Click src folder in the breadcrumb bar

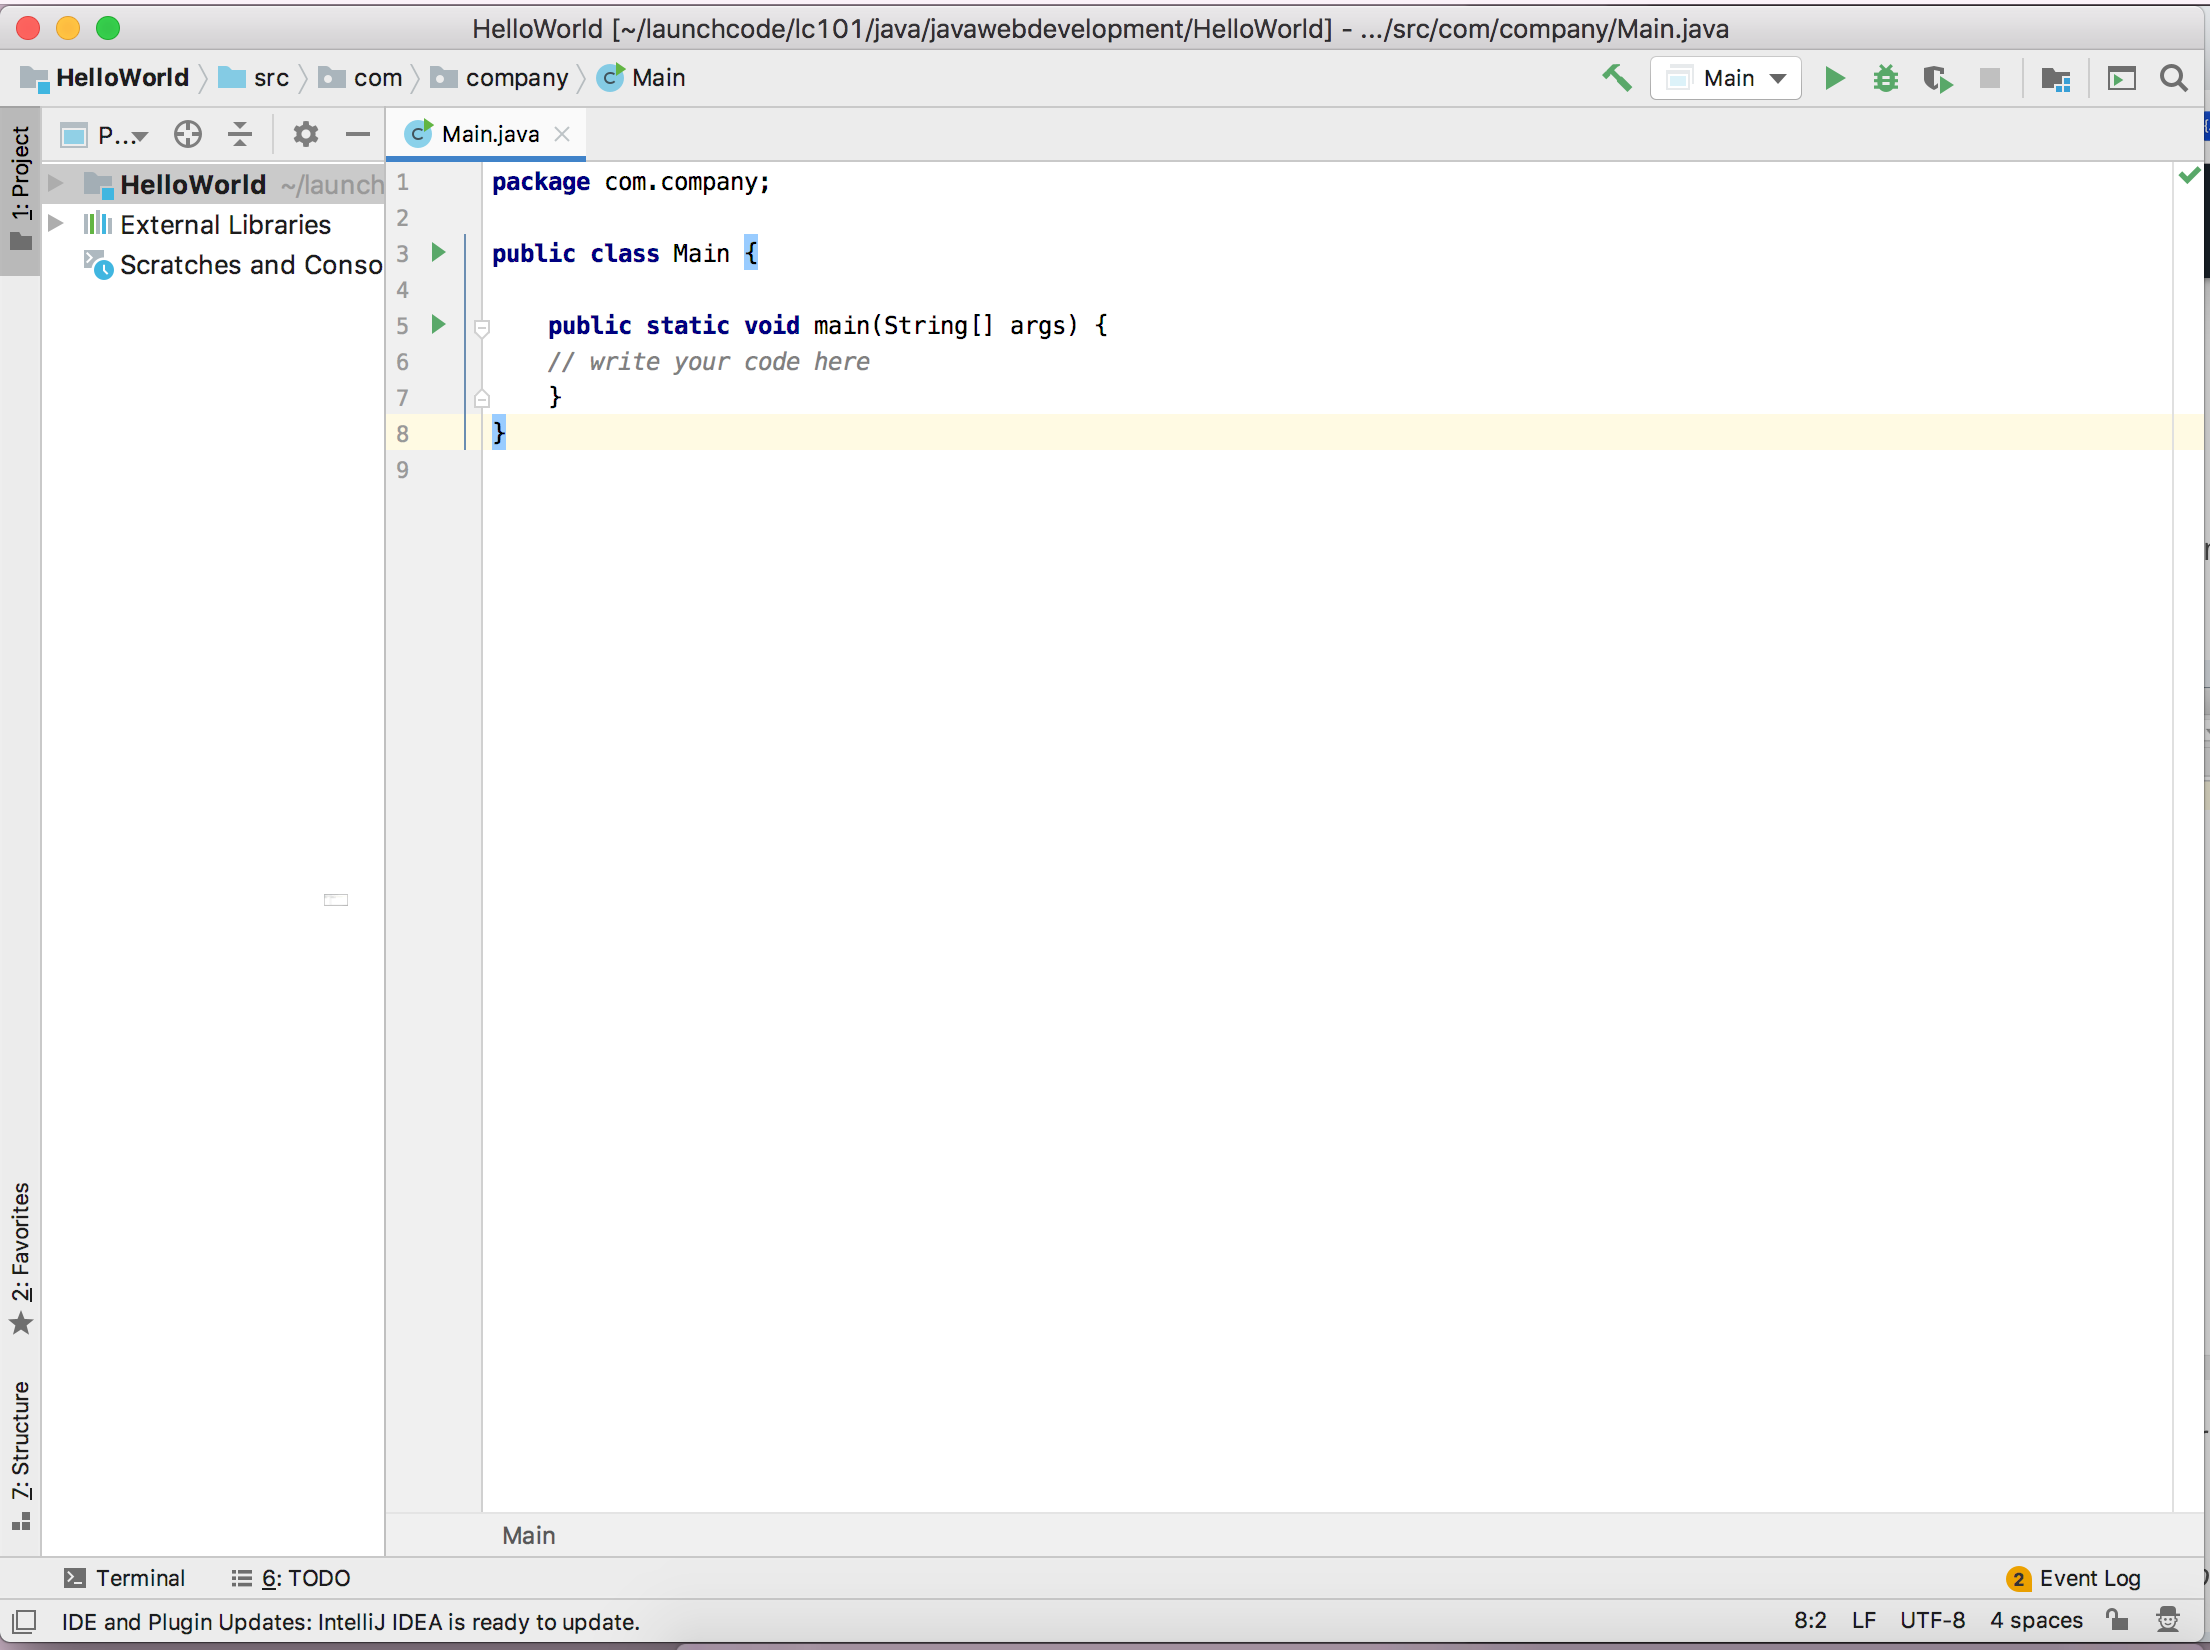pyautogui.click(x=254, y=78)
